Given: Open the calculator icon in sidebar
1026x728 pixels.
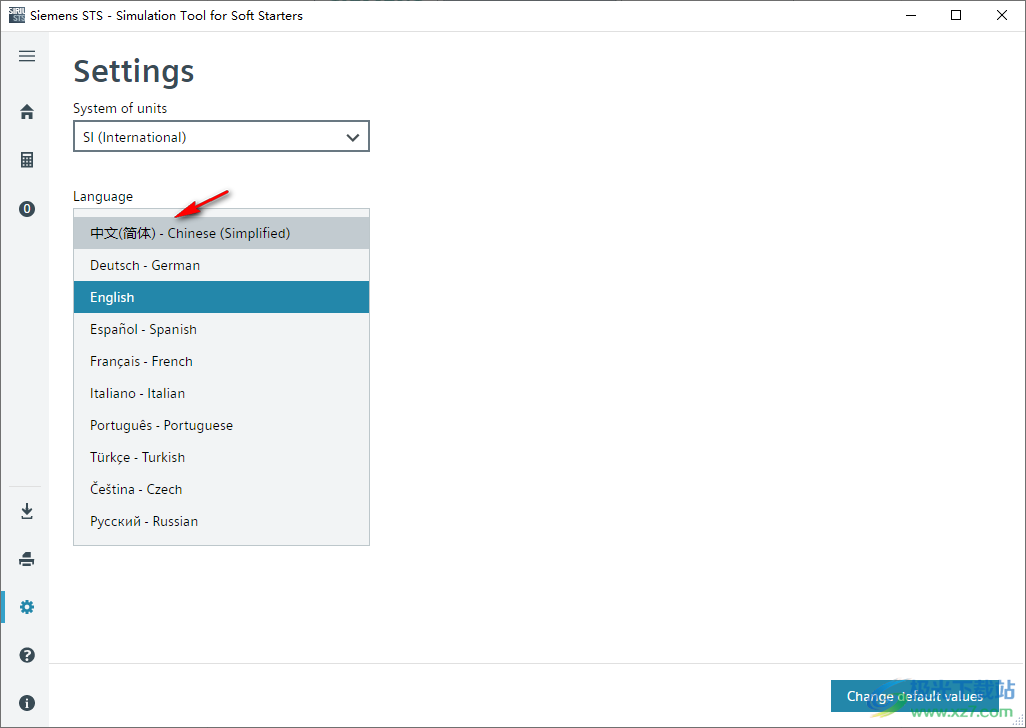Looking at the screenshot, I should (x=27, y=160).
